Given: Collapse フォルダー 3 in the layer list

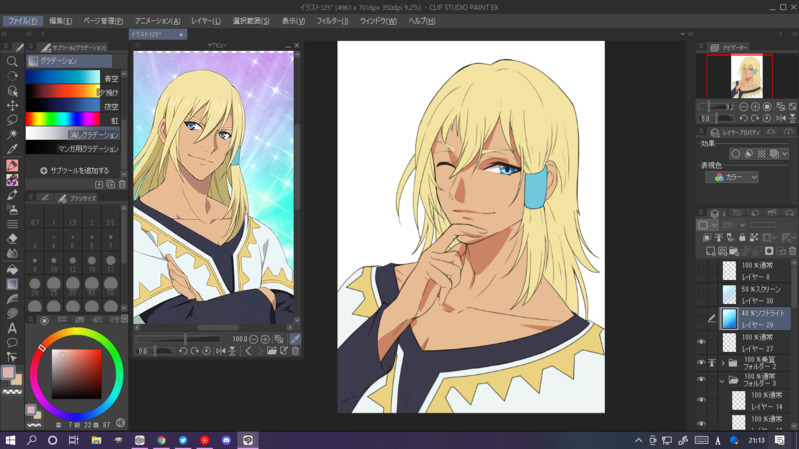Looking at the screenshot, I should (x=722, y=380).
